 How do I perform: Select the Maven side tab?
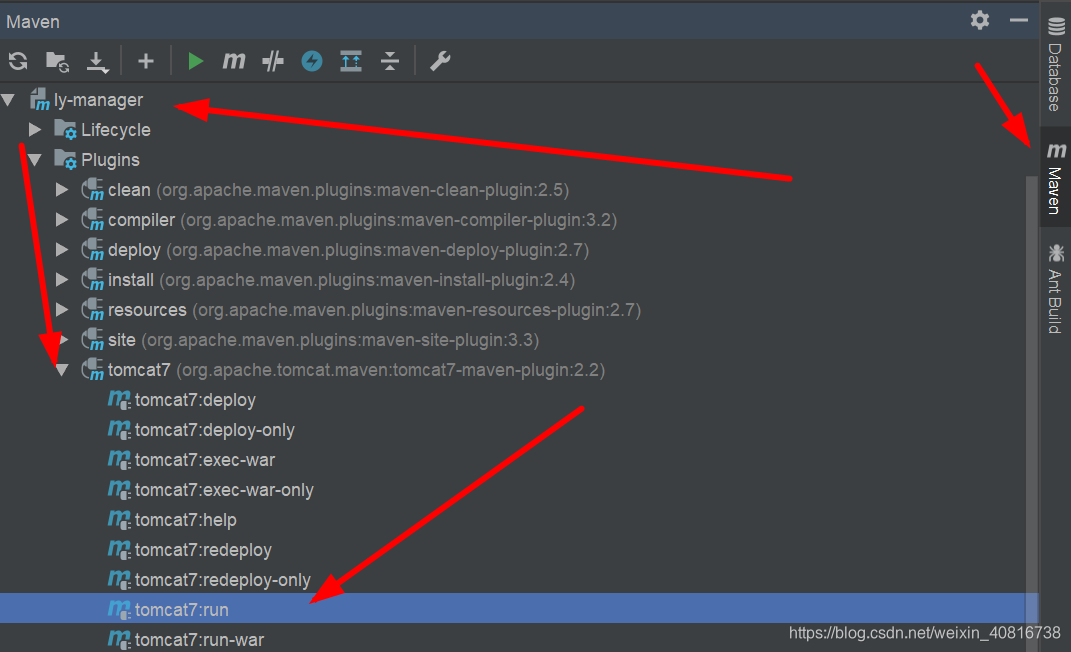1056,178
